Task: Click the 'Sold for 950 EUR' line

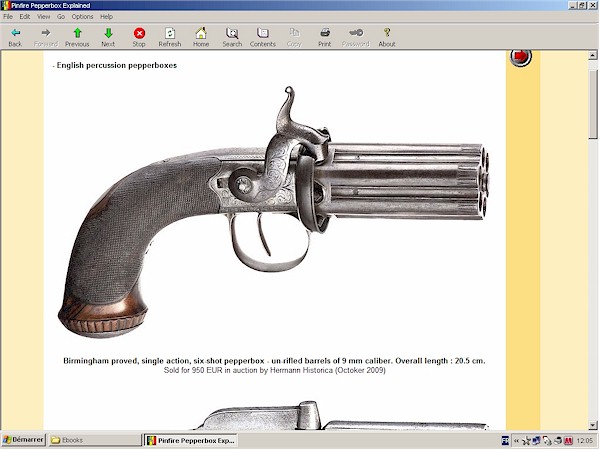Action: coord(274,370)
